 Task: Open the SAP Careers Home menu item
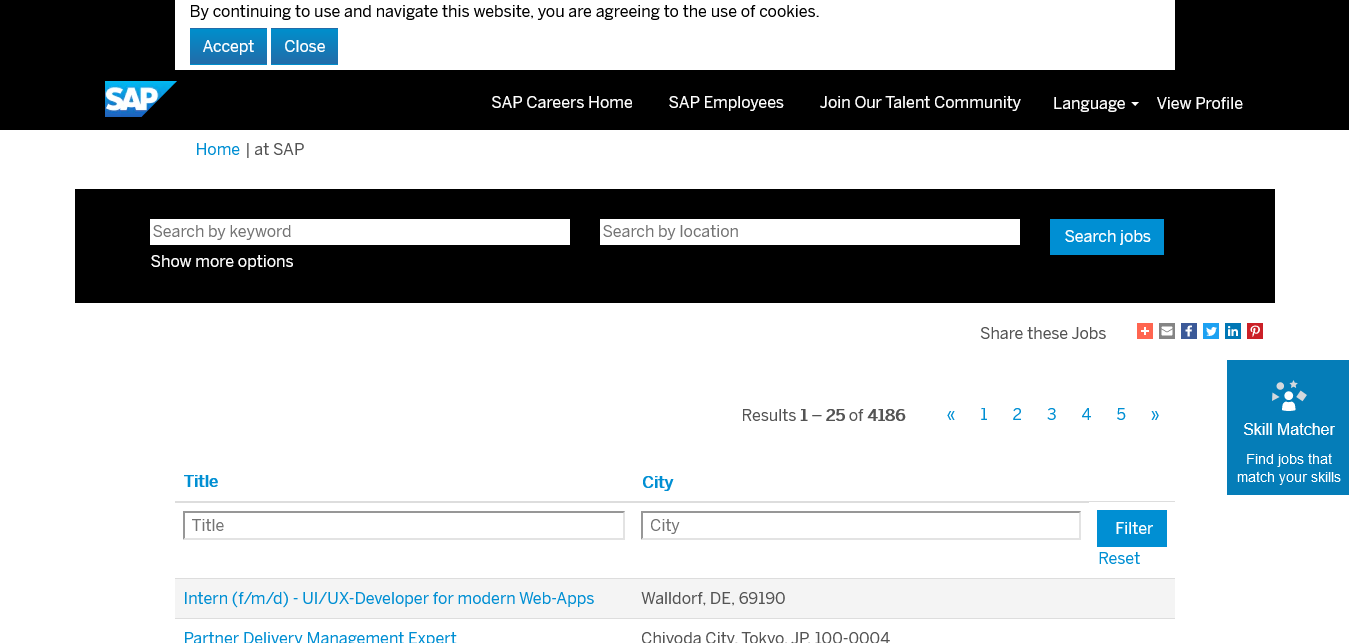[561, 102]
